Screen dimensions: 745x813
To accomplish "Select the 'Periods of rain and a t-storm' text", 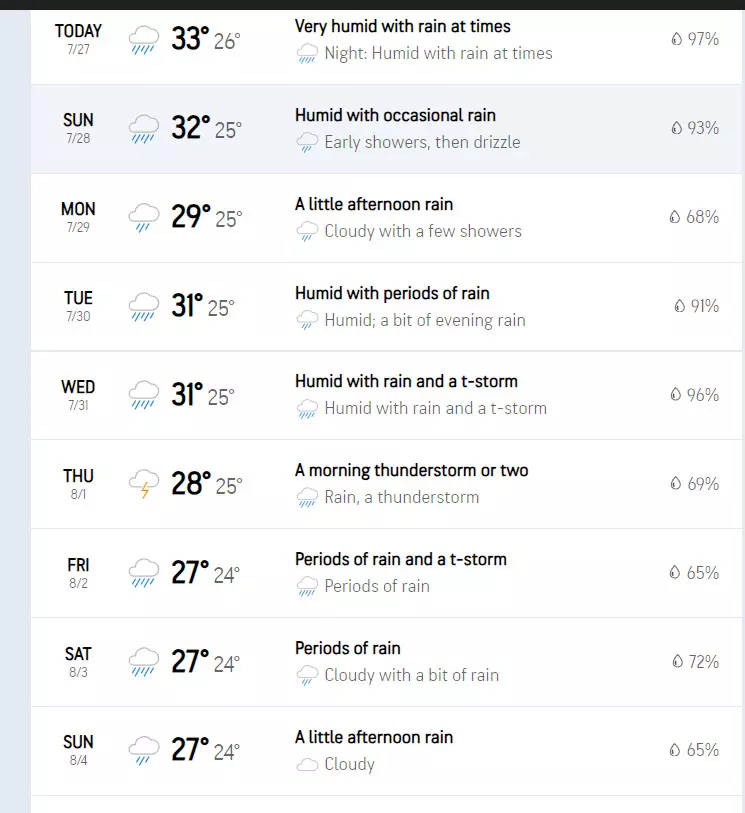I will tap(400, 559).
